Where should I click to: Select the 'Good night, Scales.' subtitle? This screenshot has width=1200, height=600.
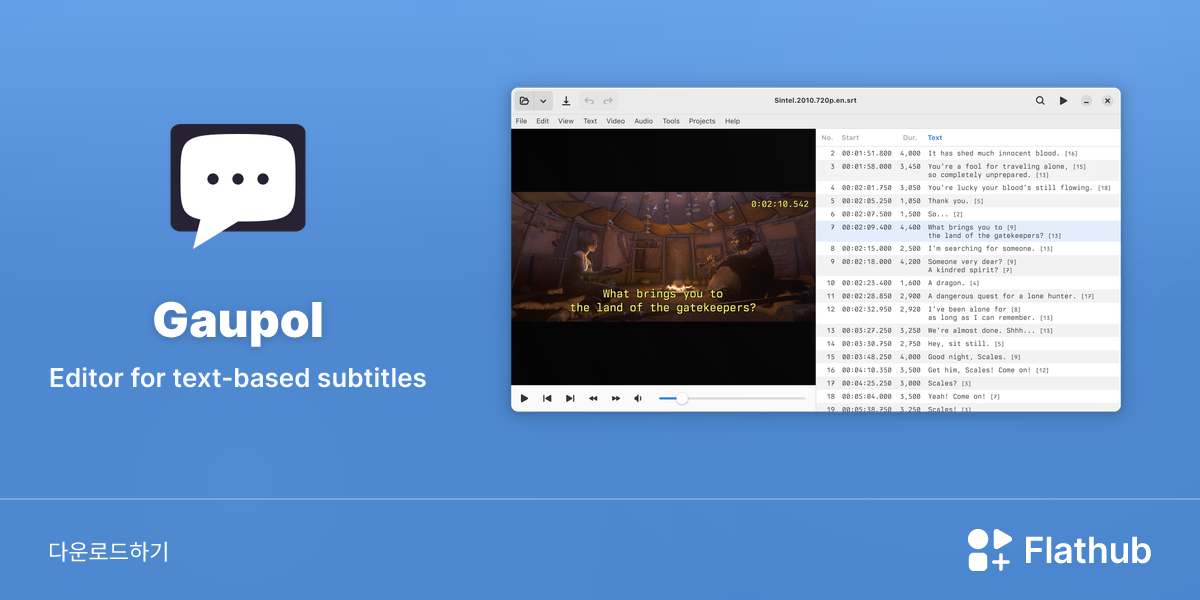point(968,357)
